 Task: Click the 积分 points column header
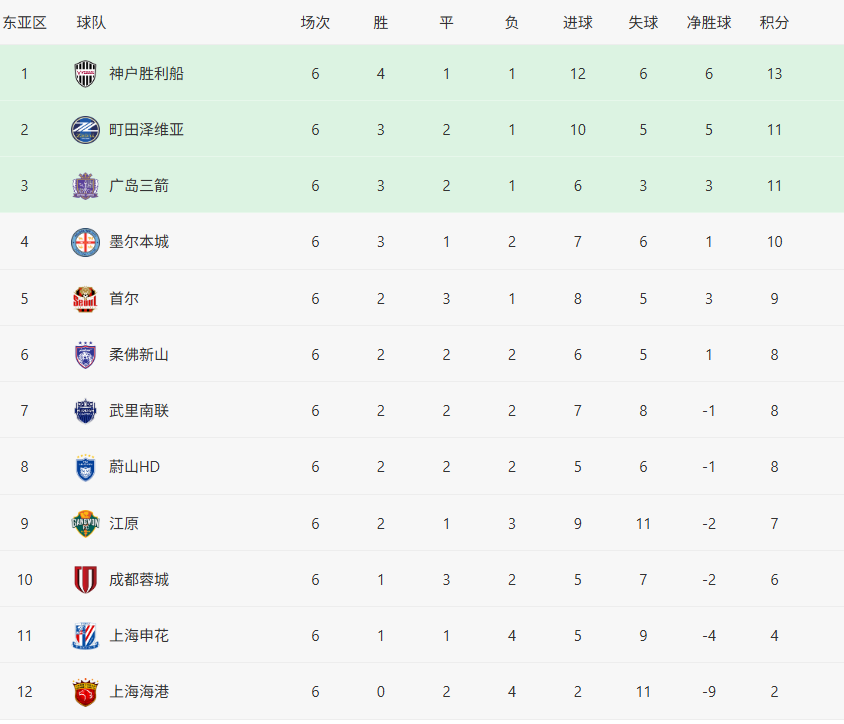[x=774, y=22]
